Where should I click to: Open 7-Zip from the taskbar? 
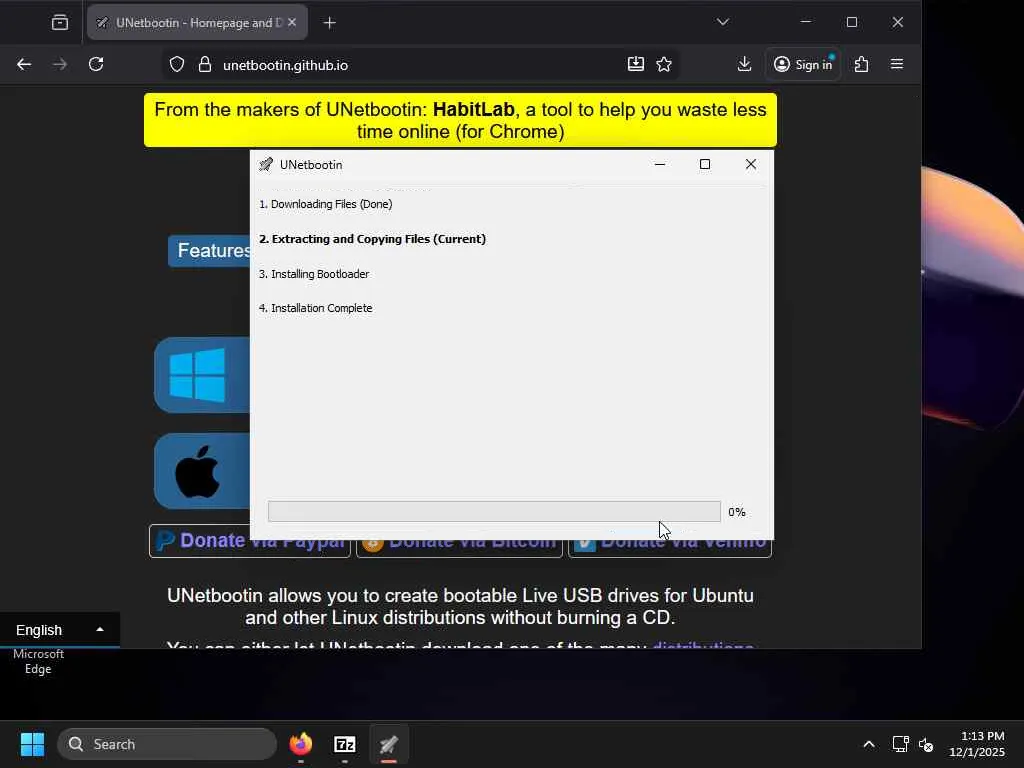click(x=345, y=744)
